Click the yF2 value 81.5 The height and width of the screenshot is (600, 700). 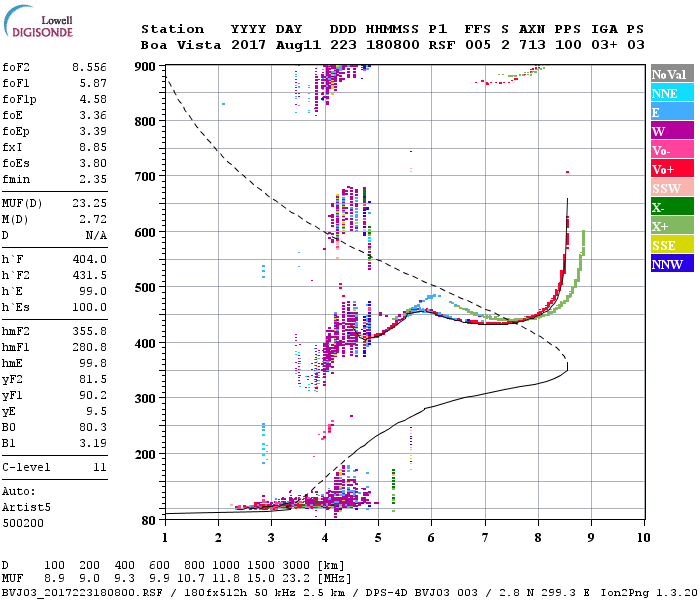click(x=93, y=379)
